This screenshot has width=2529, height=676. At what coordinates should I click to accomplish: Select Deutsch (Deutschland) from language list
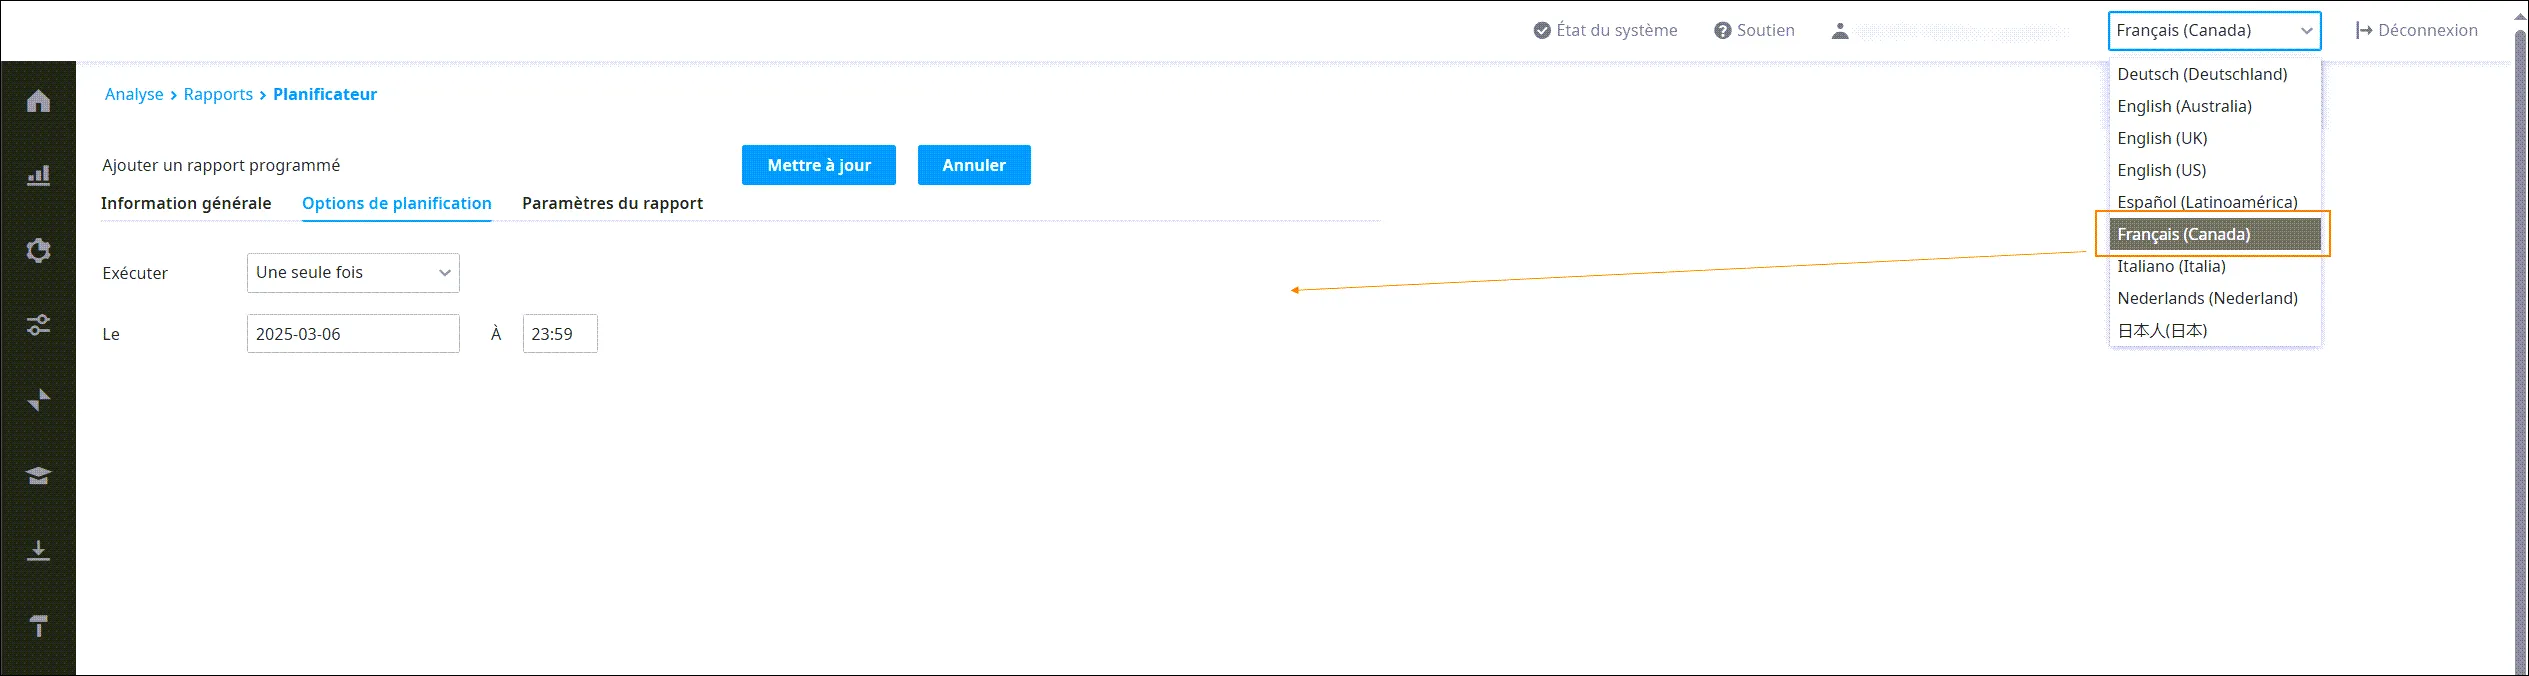pos(2214,74)
